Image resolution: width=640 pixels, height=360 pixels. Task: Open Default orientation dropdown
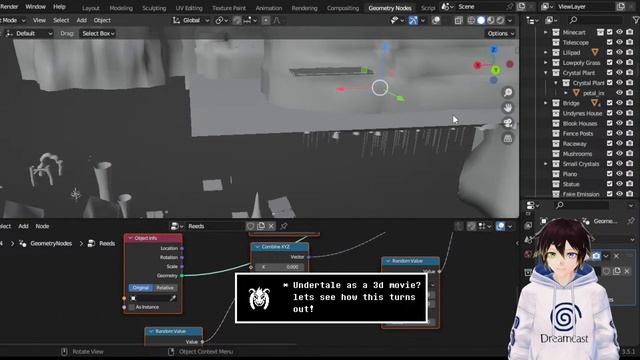29,33
